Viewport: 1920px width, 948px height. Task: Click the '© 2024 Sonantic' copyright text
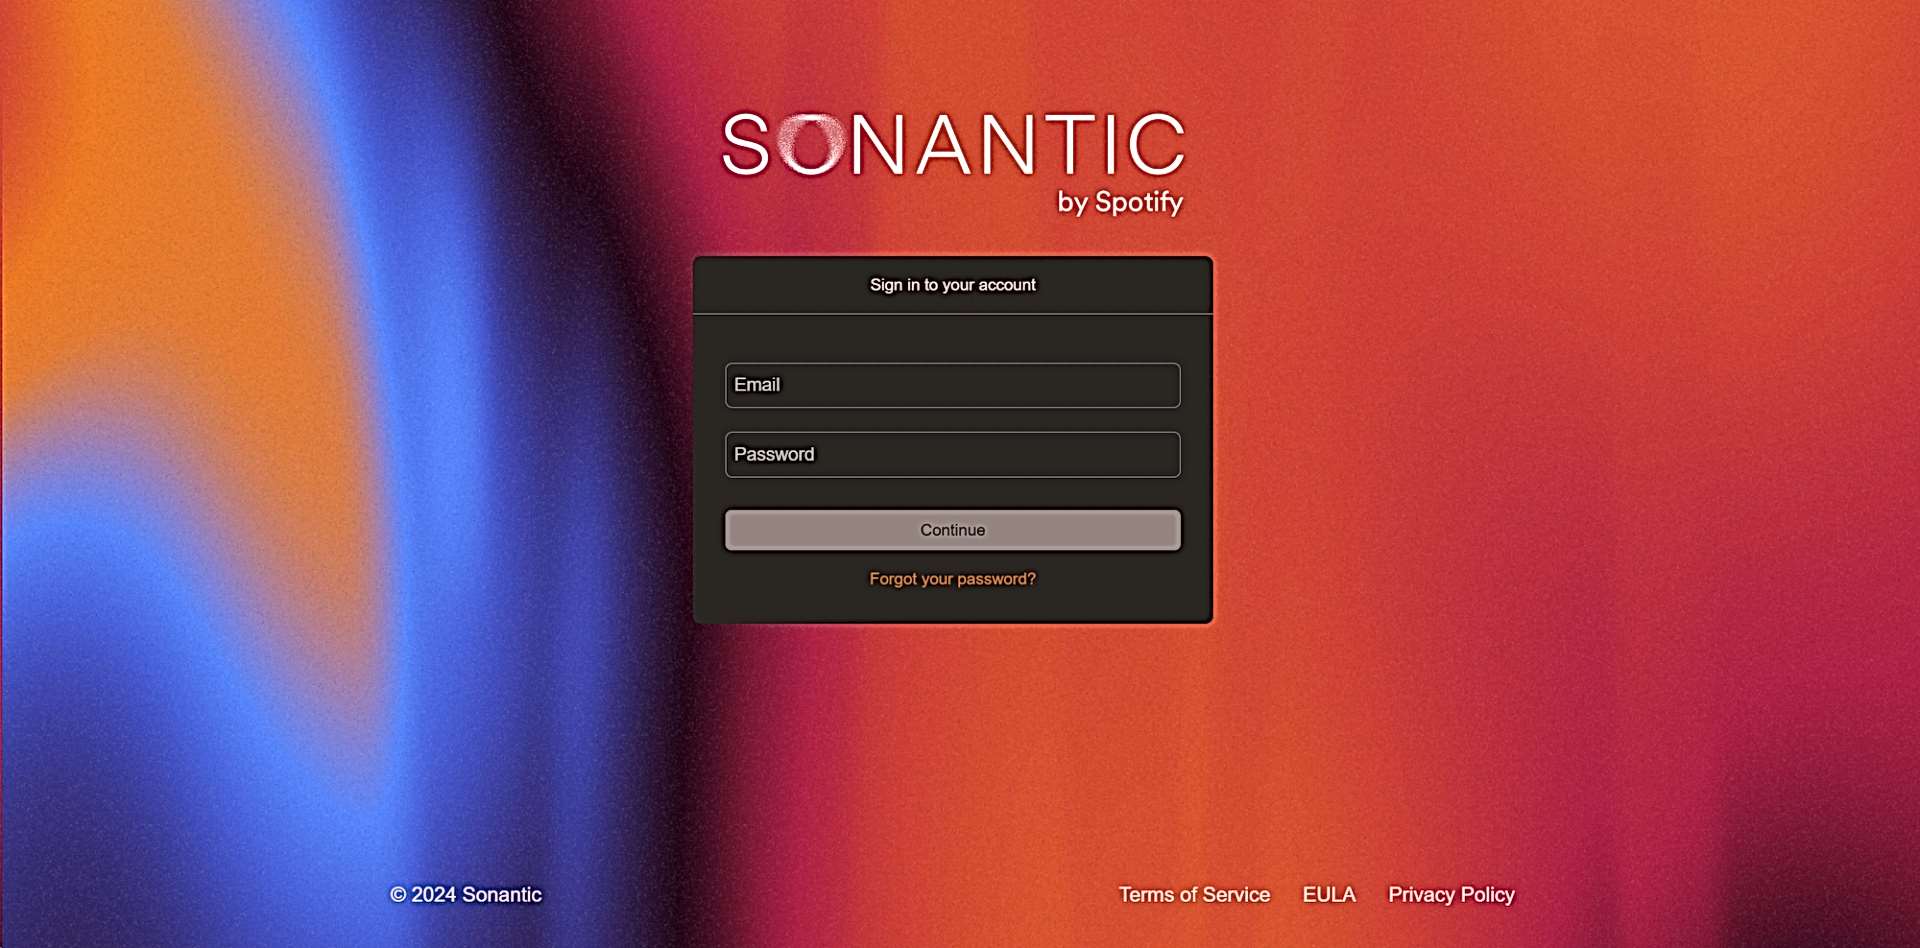[x=465, y=894]
